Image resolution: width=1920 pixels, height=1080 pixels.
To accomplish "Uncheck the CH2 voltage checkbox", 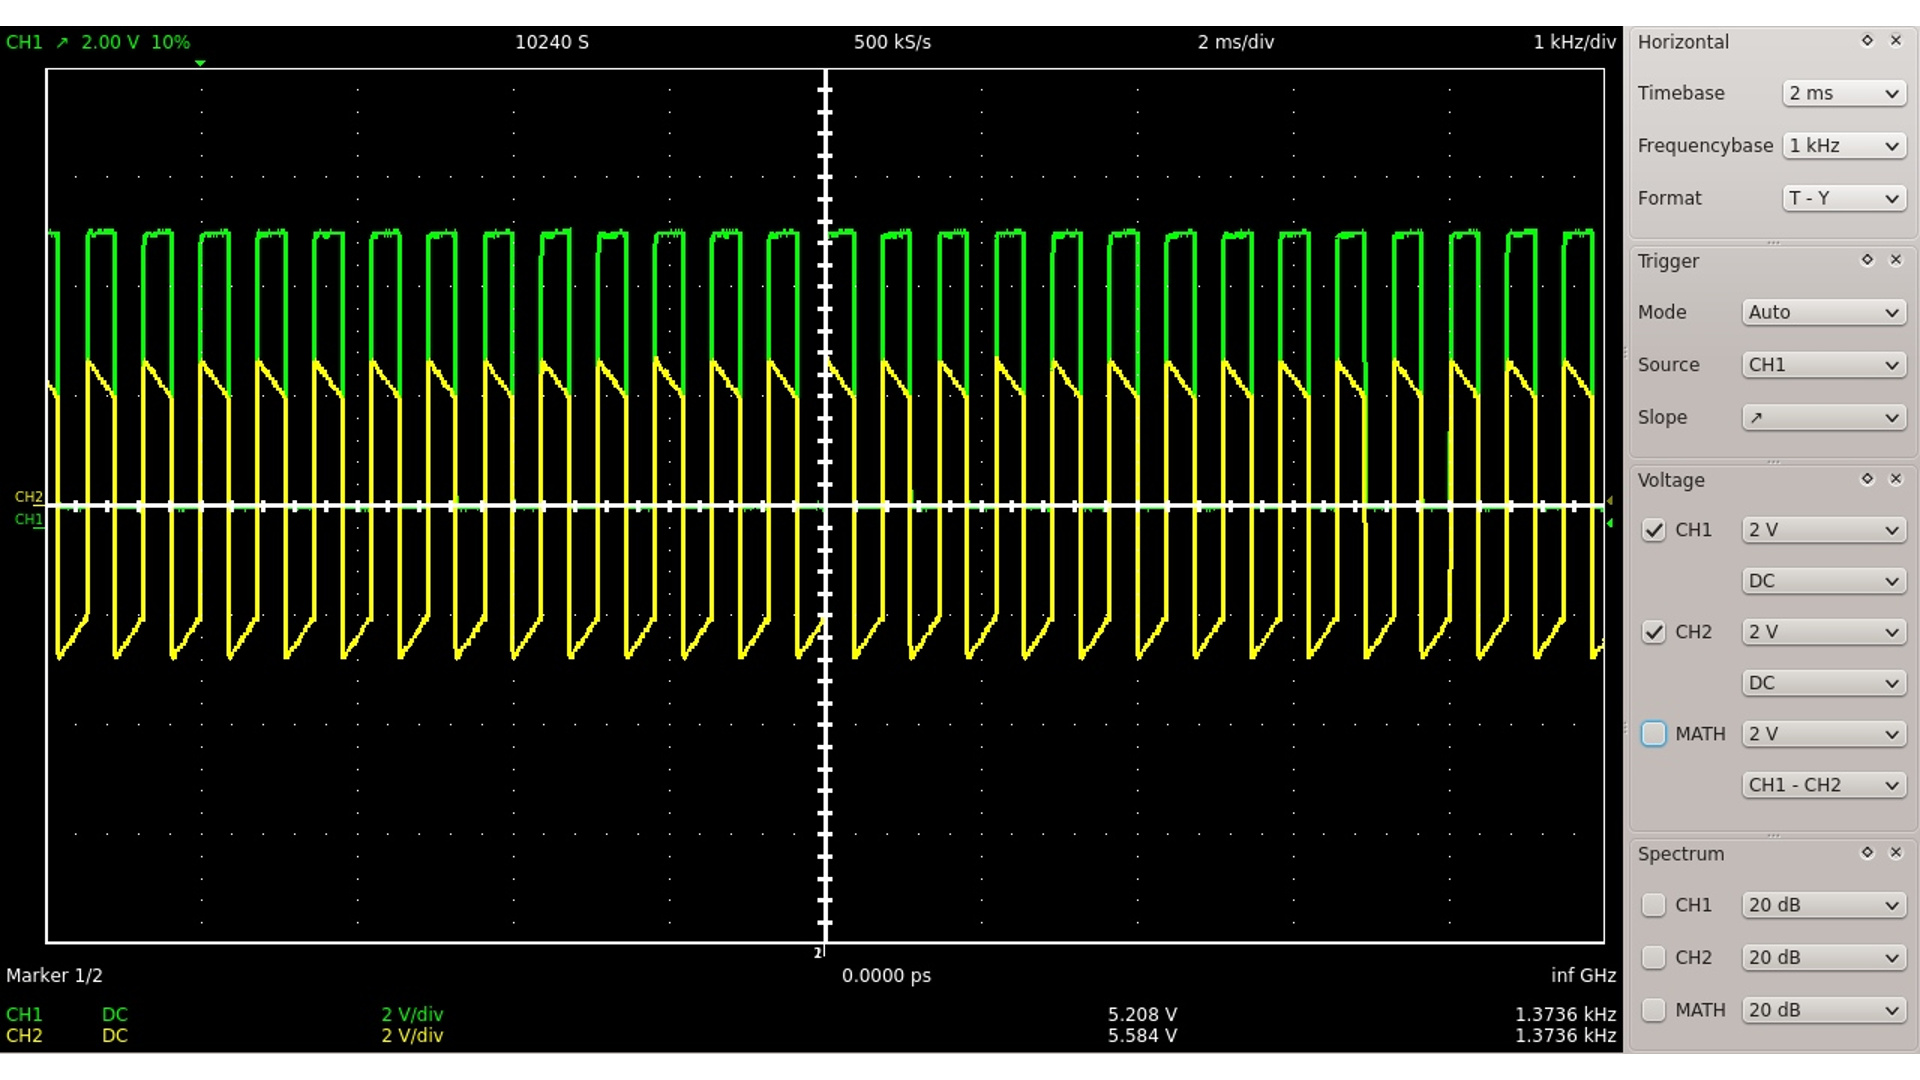I will pos(1654,632).
